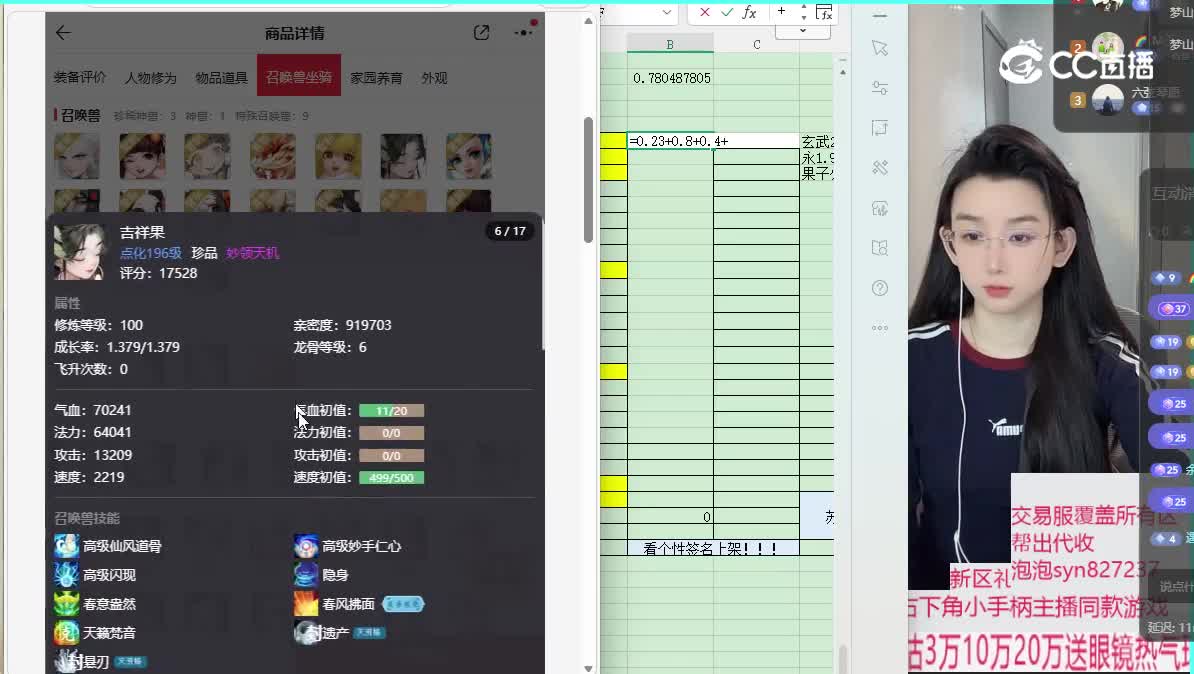The width and height of the screenshot is (1194, 674).
Task: Switch to the 装备评价 tab
Action: [80, 78]
